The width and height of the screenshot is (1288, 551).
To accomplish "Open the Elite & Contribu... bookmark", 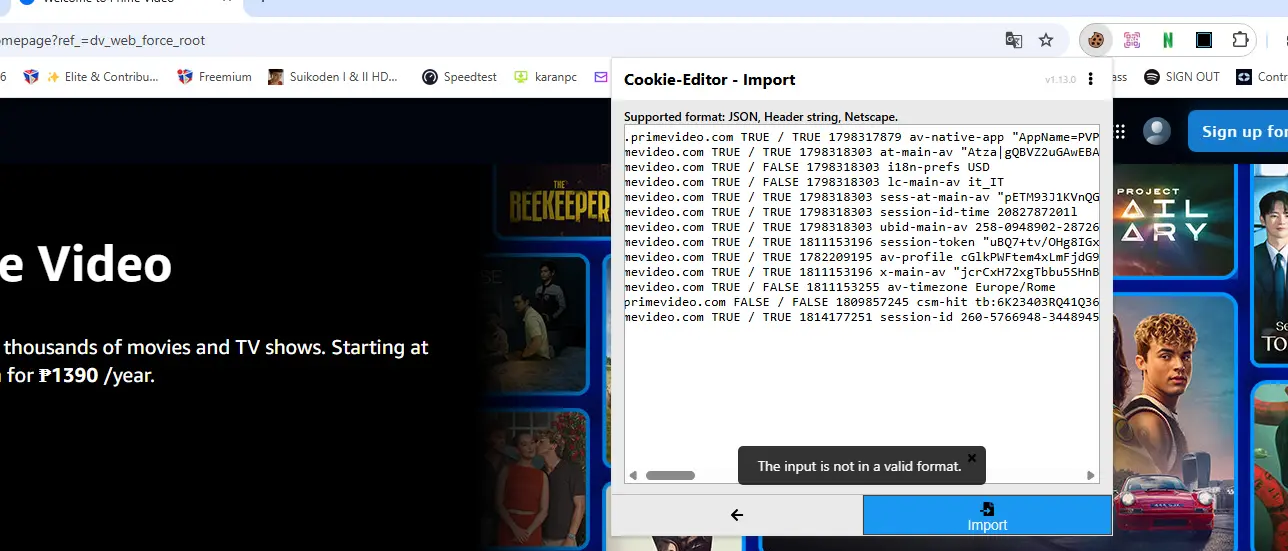I will click(102, 77).
